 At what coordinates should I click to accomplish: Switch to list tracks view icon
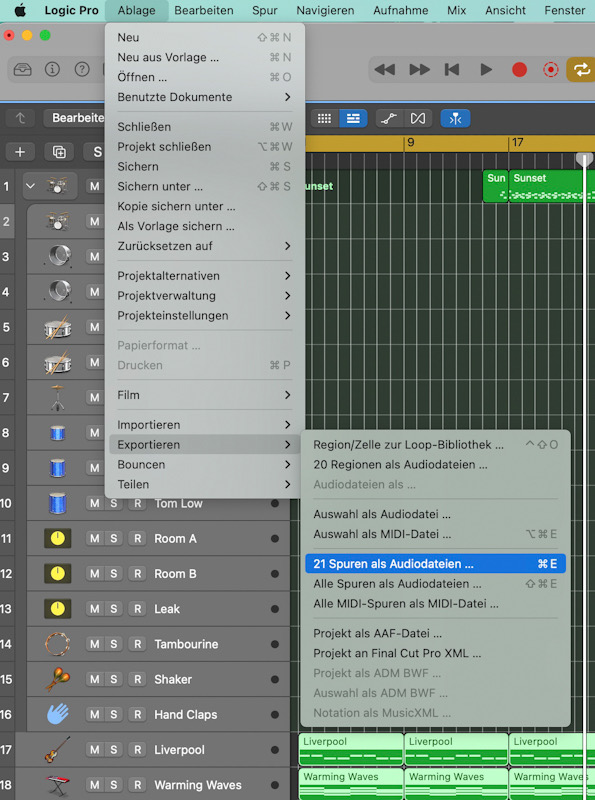tap(353, 118)
